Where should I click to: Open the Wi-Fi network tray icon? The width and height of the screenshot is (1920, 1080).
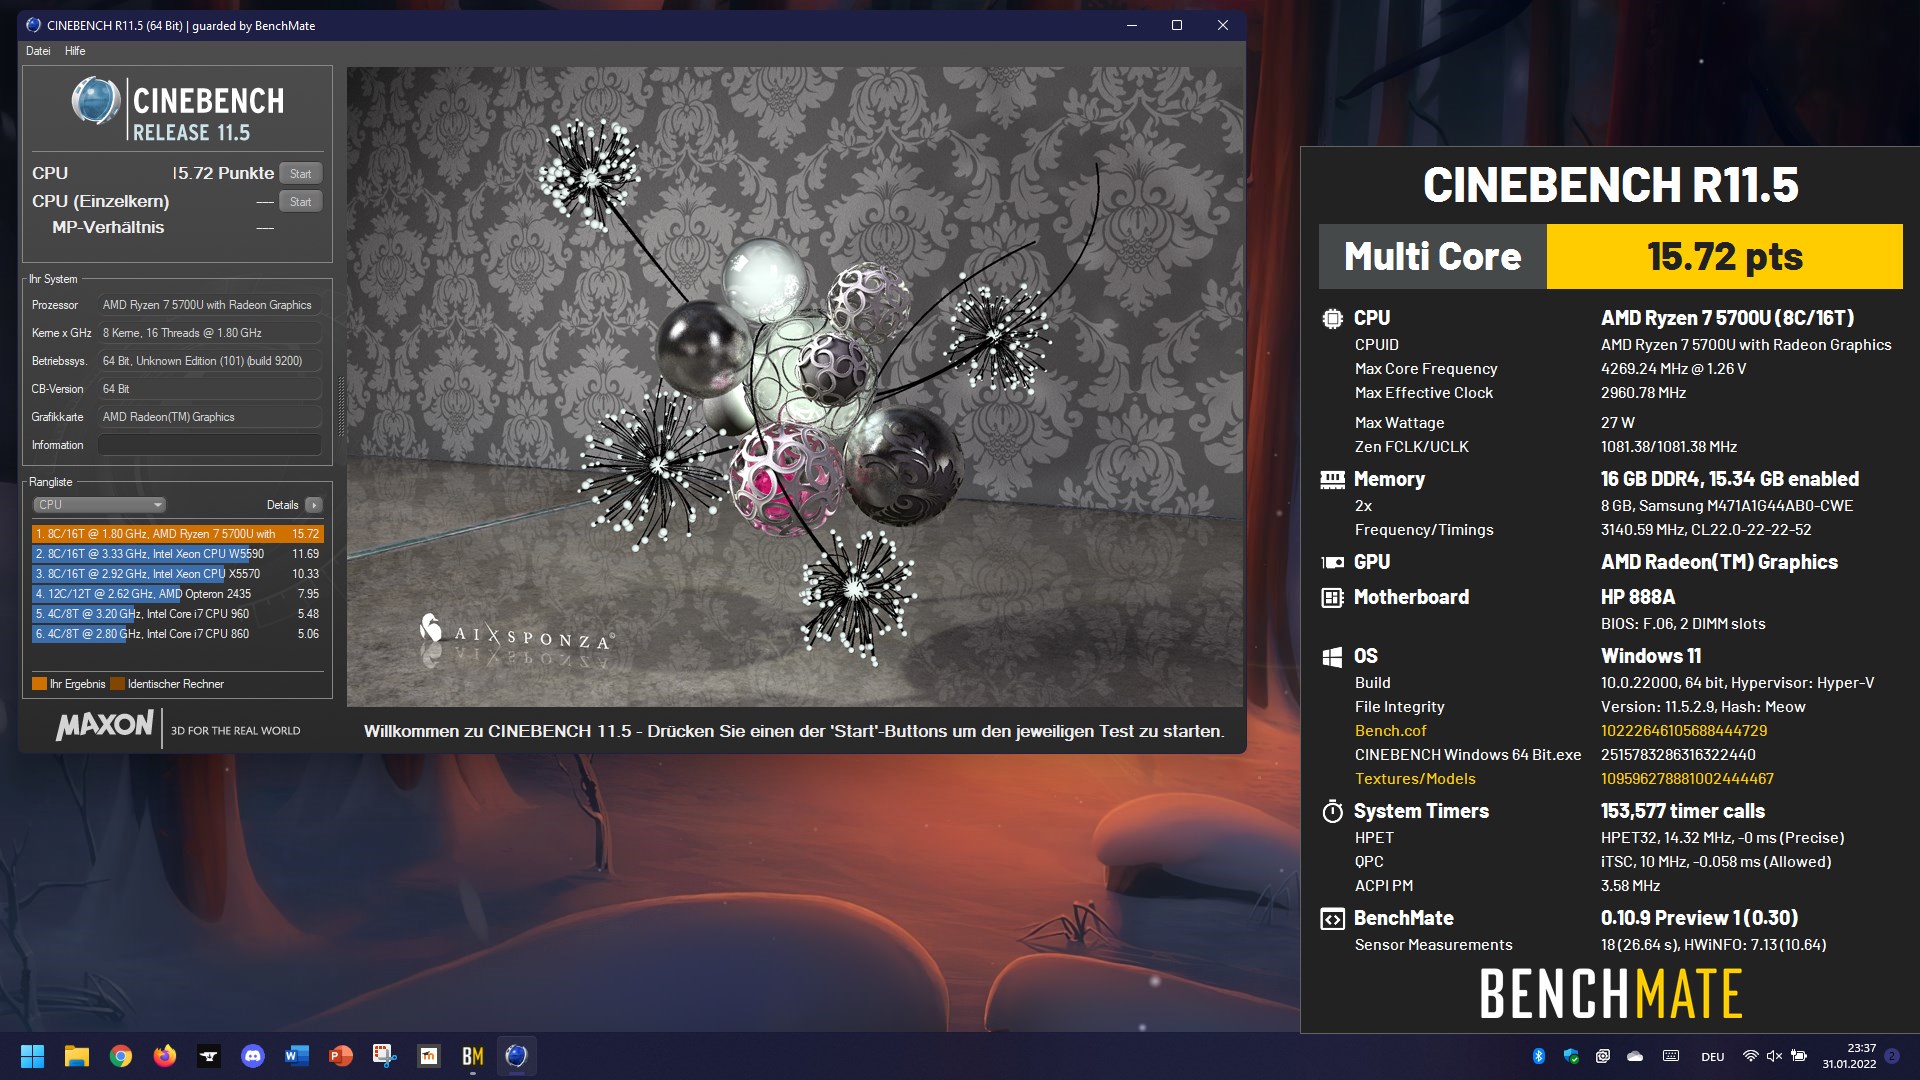(1750, 1056)
